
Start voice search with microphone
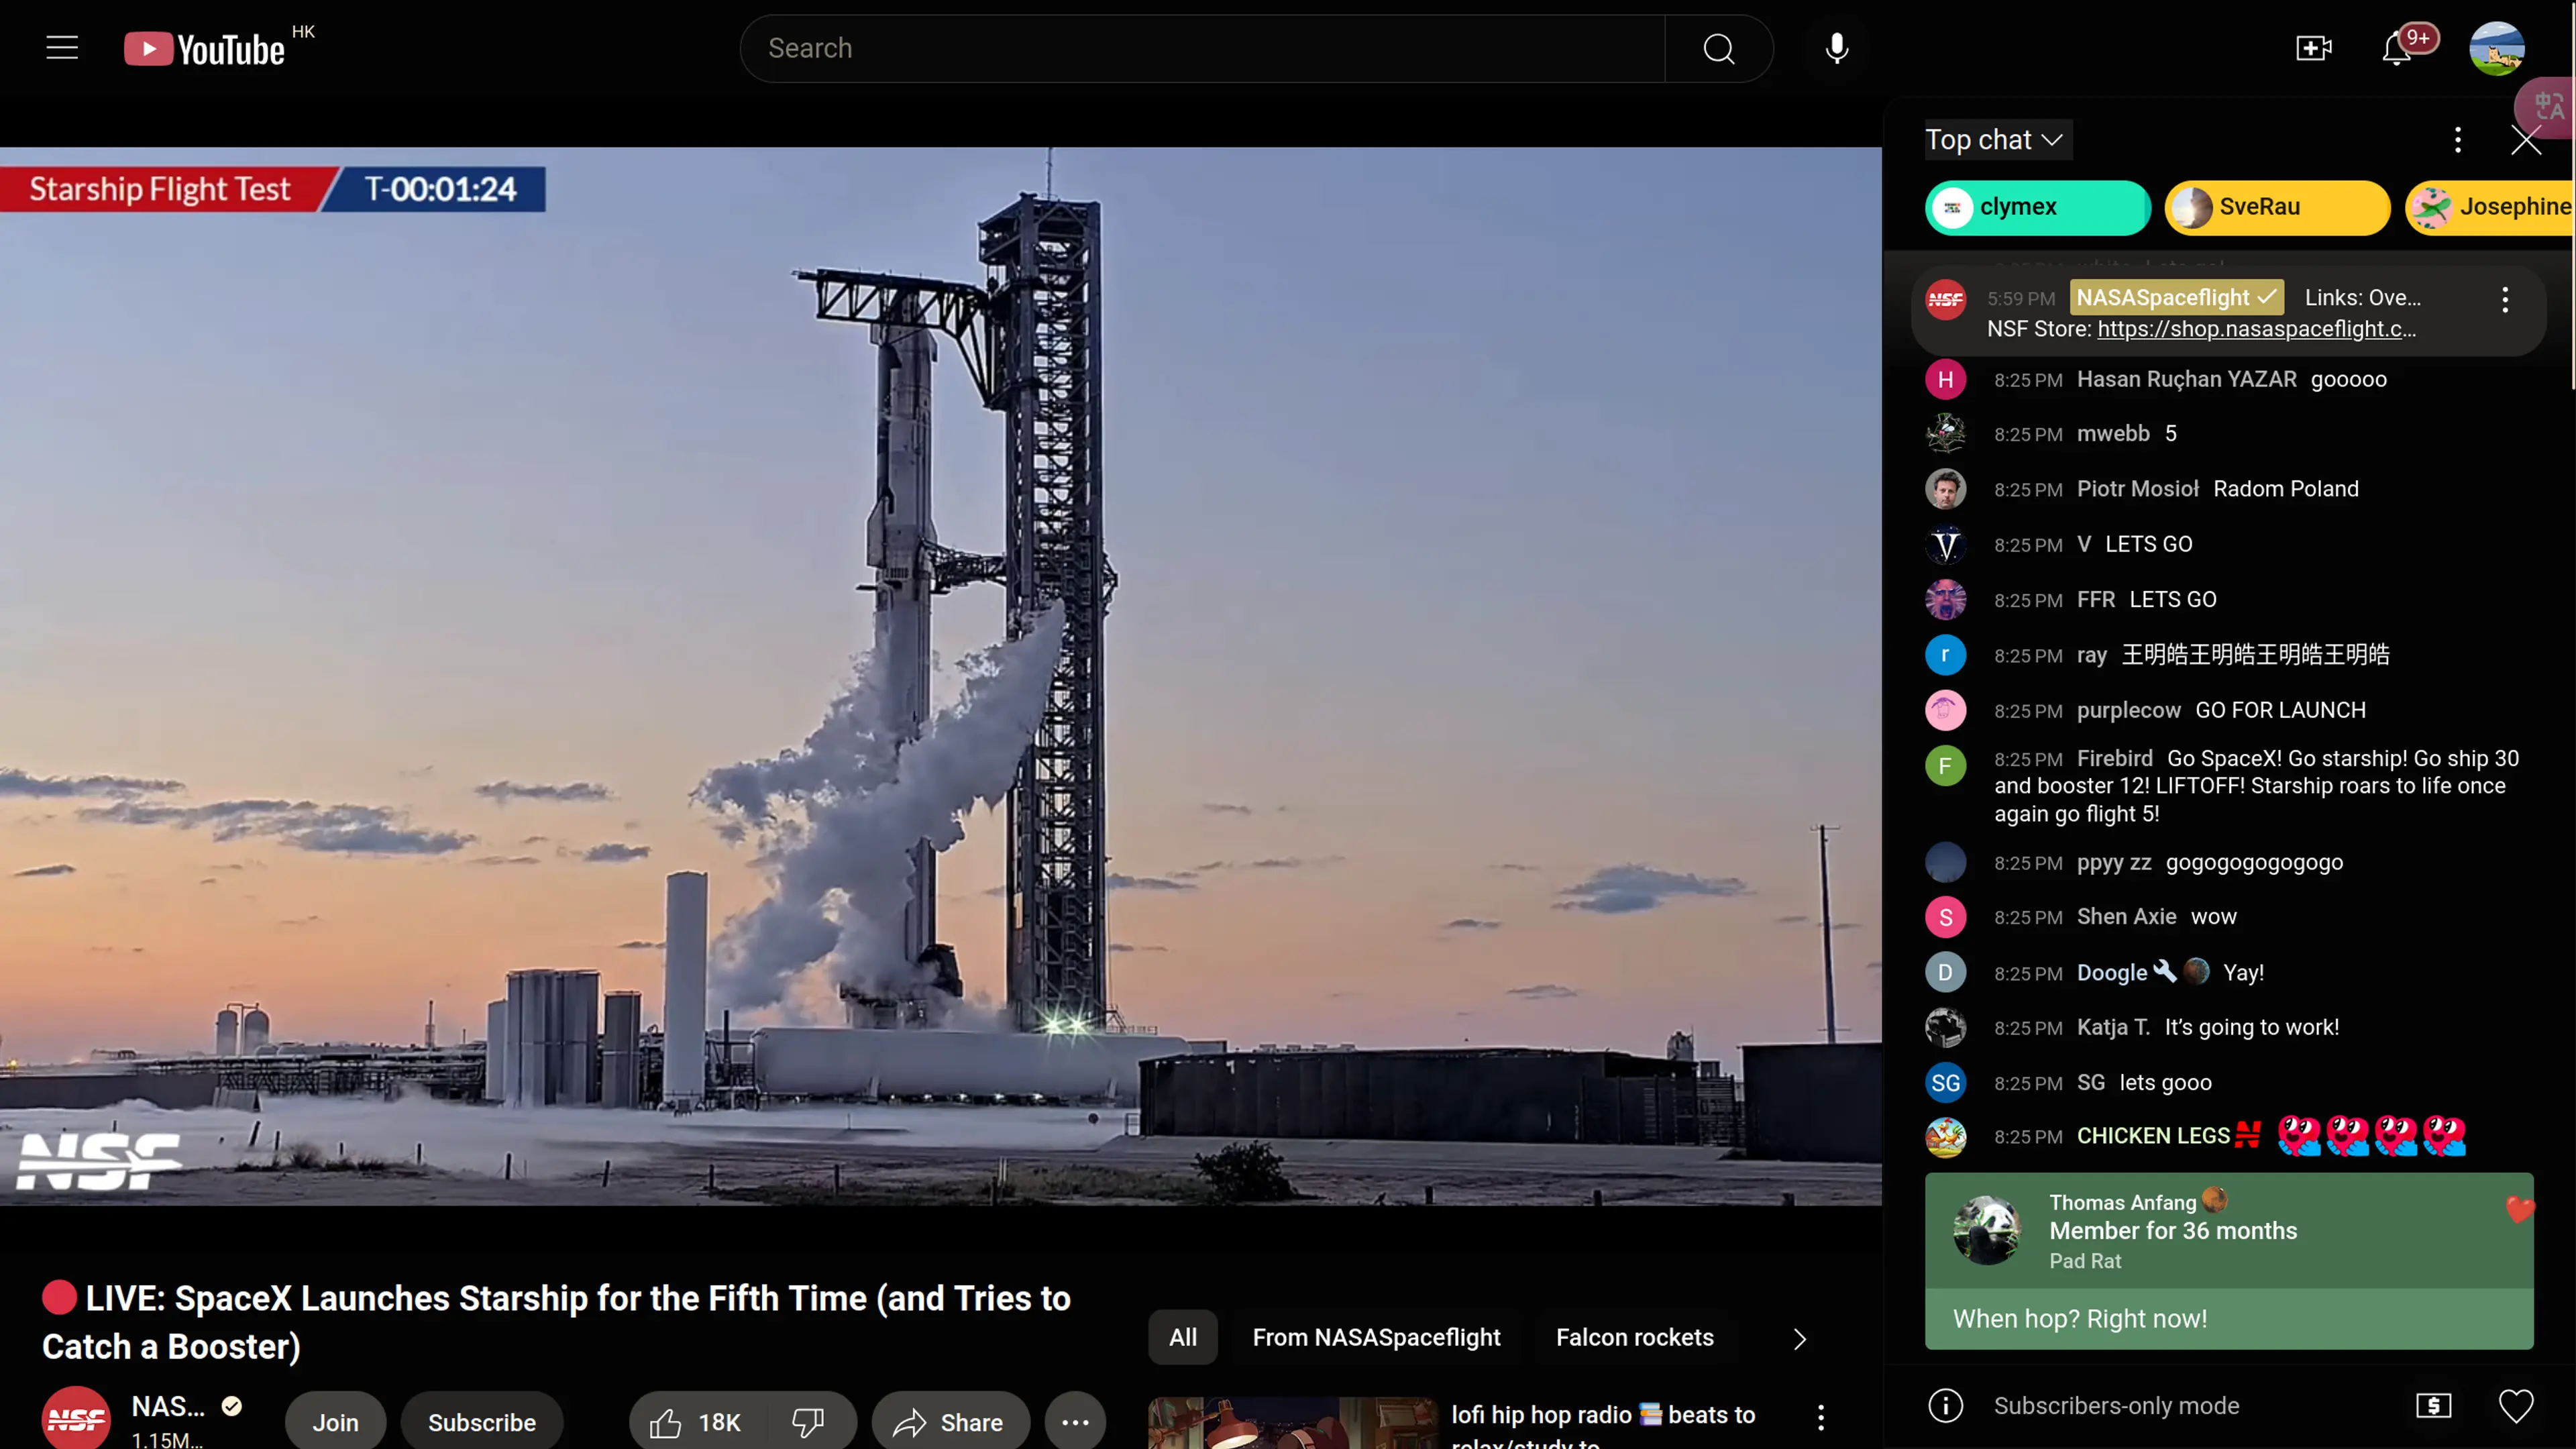coord(1836,48)
